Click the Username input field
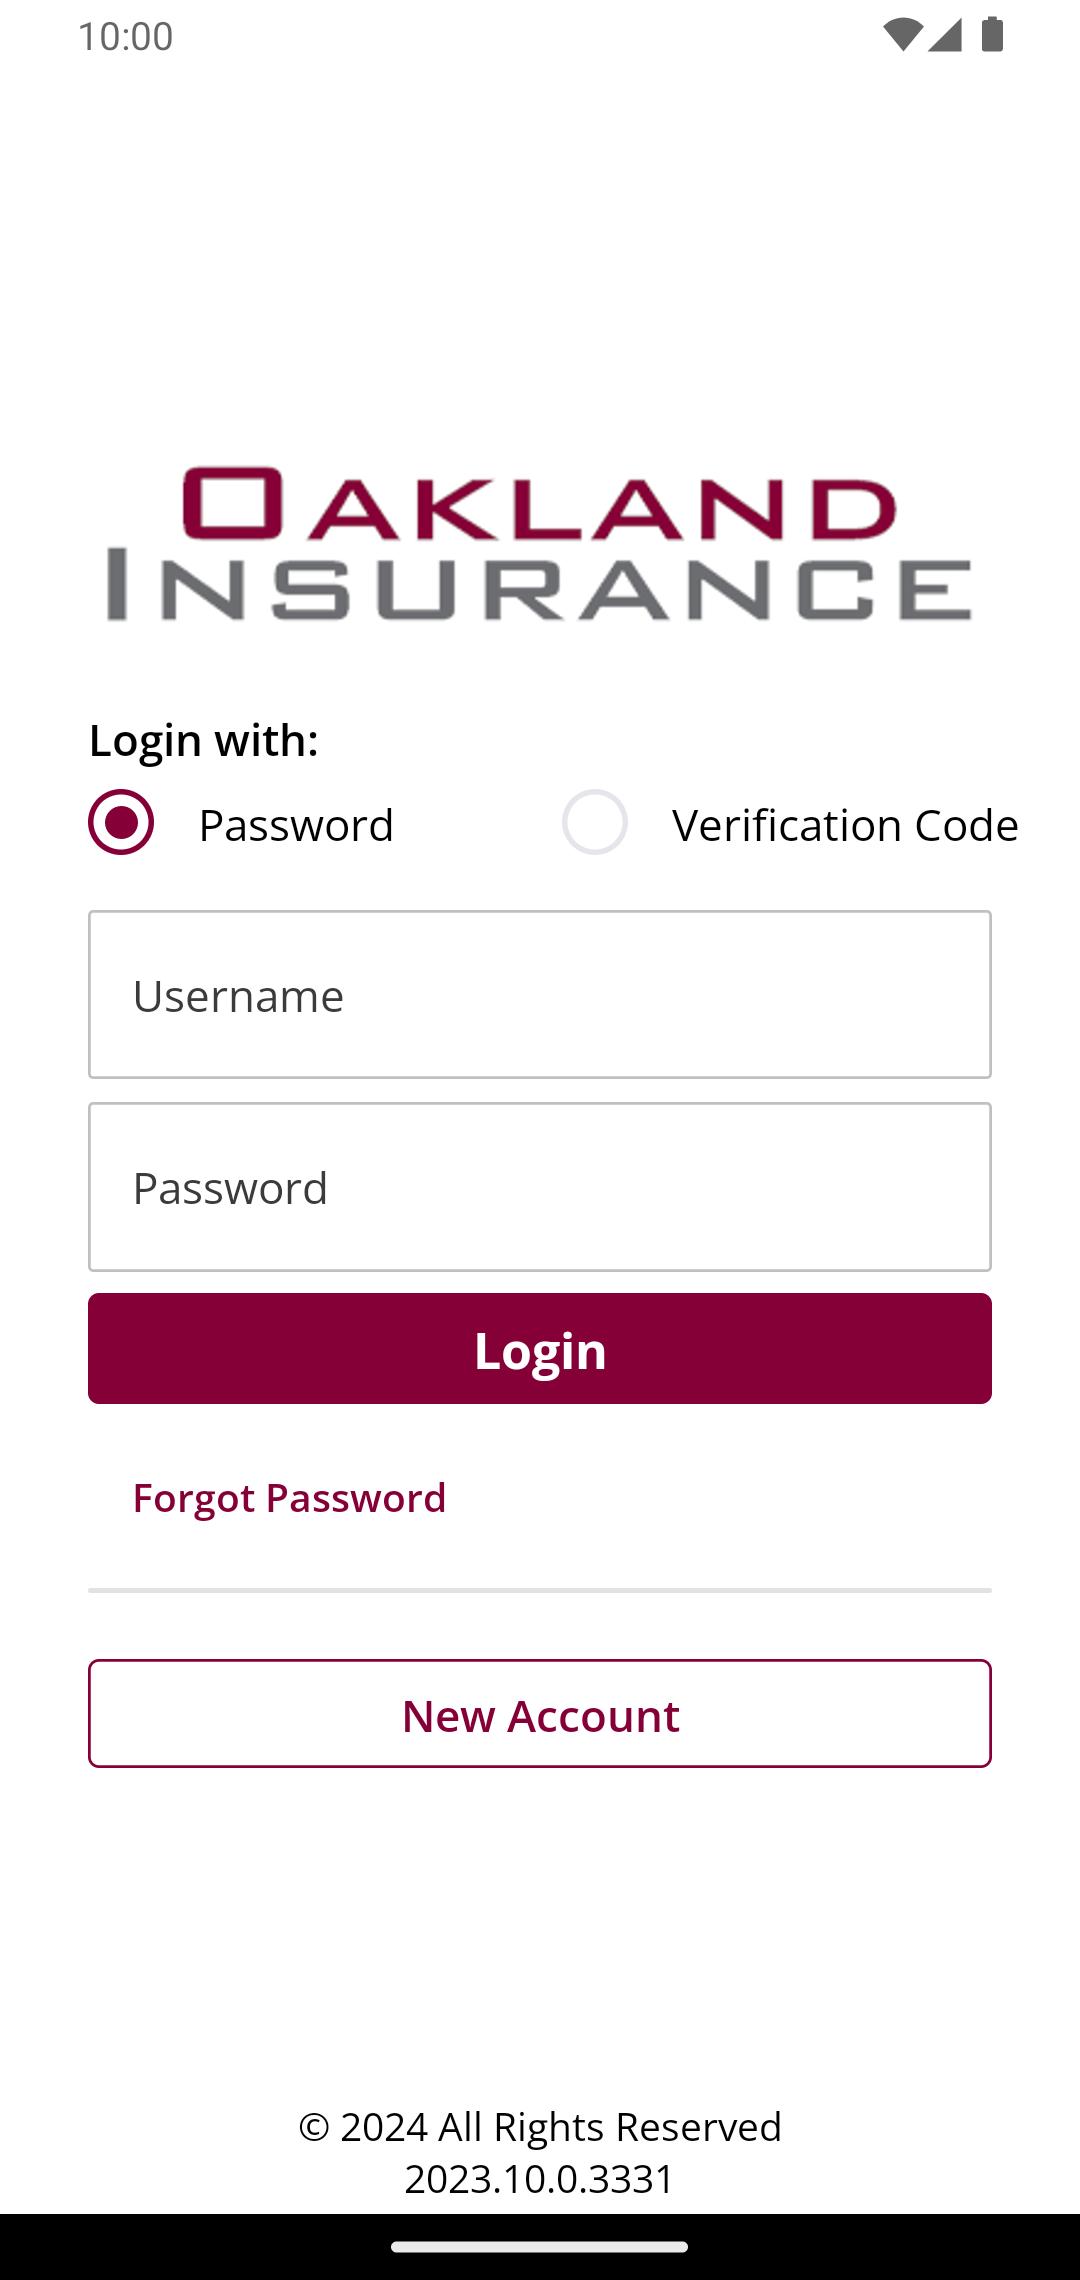This screenshot has height=2280, width=1080. [540, 994]
